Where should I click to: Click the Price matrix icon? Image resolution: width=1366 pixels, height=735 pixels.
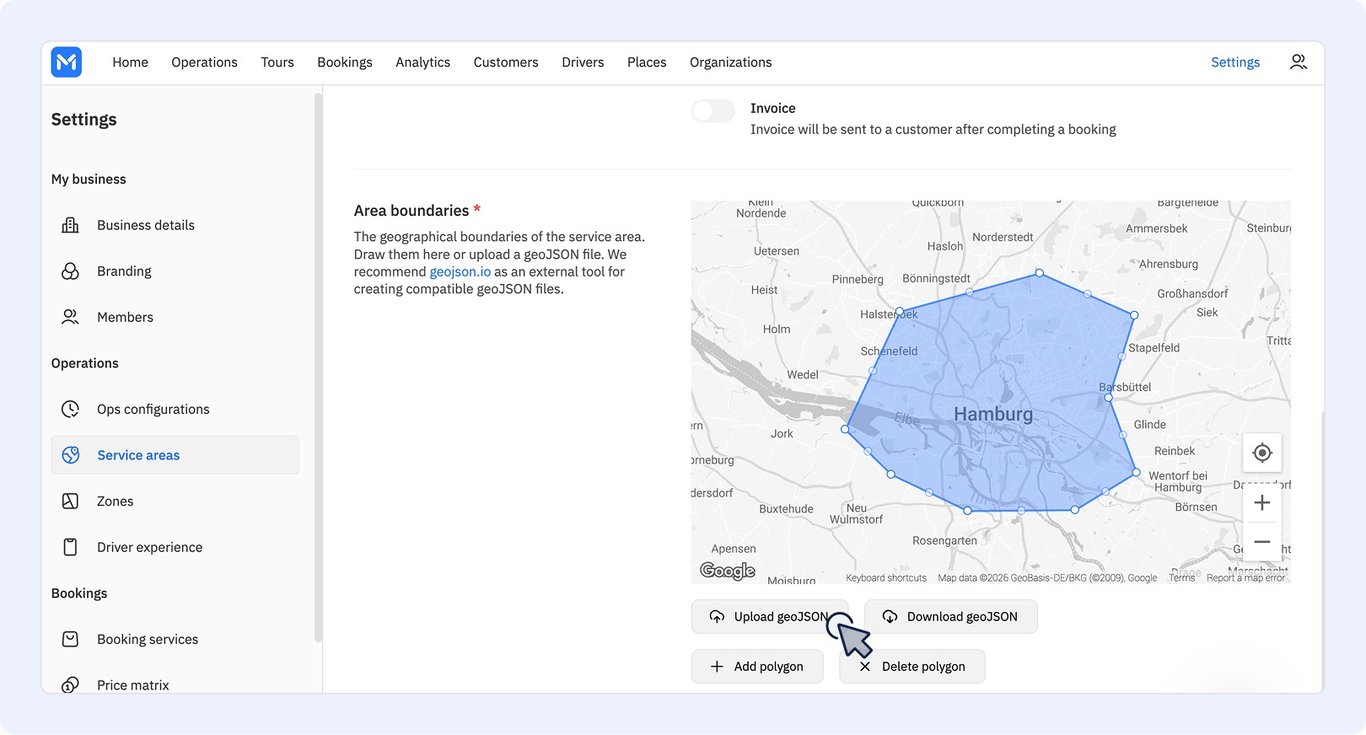[70, 685]
